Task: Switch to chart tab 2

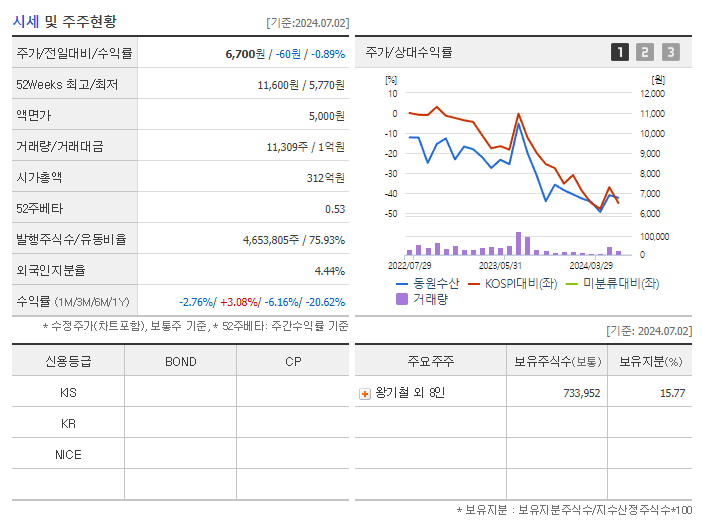Action: pyautogui.click(x=645, y=52)
